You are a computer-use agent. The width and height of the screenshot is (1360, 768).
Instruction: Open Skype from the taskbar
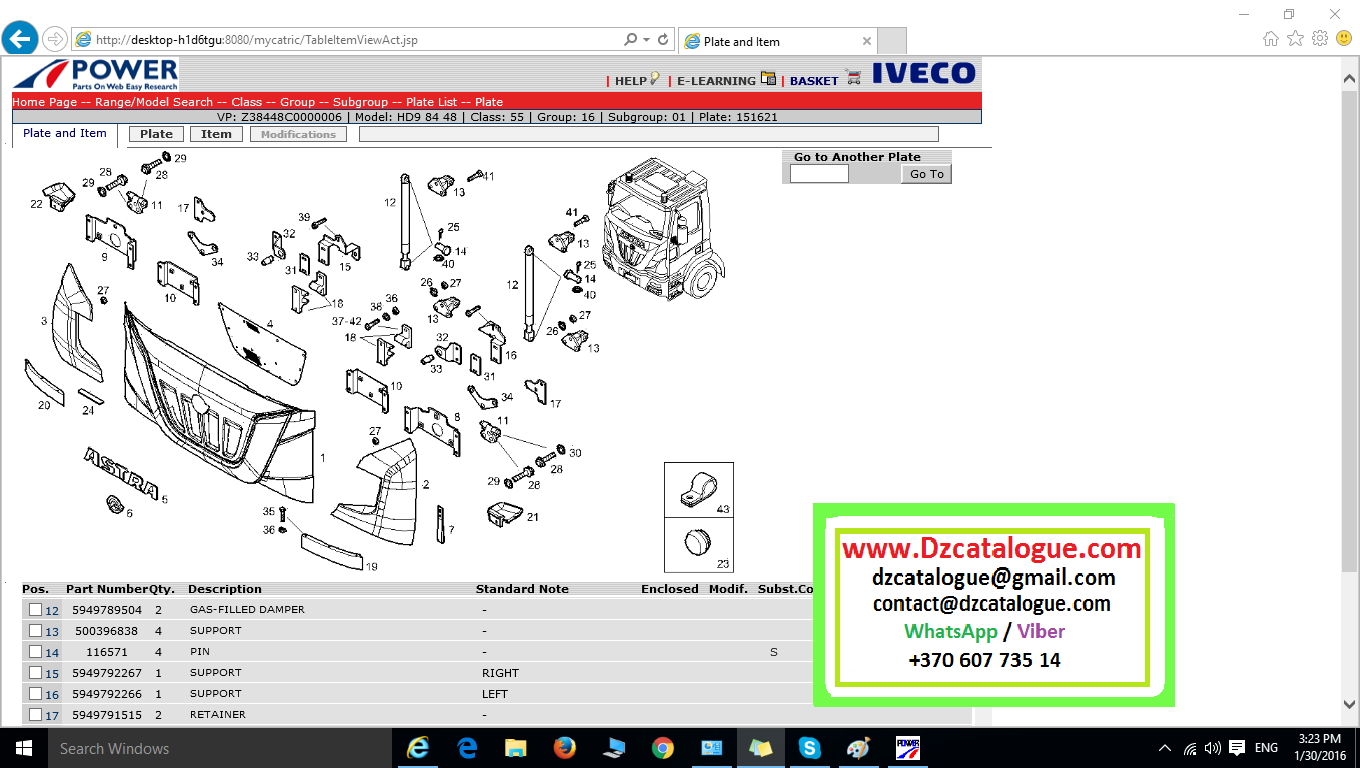point(809,748)
